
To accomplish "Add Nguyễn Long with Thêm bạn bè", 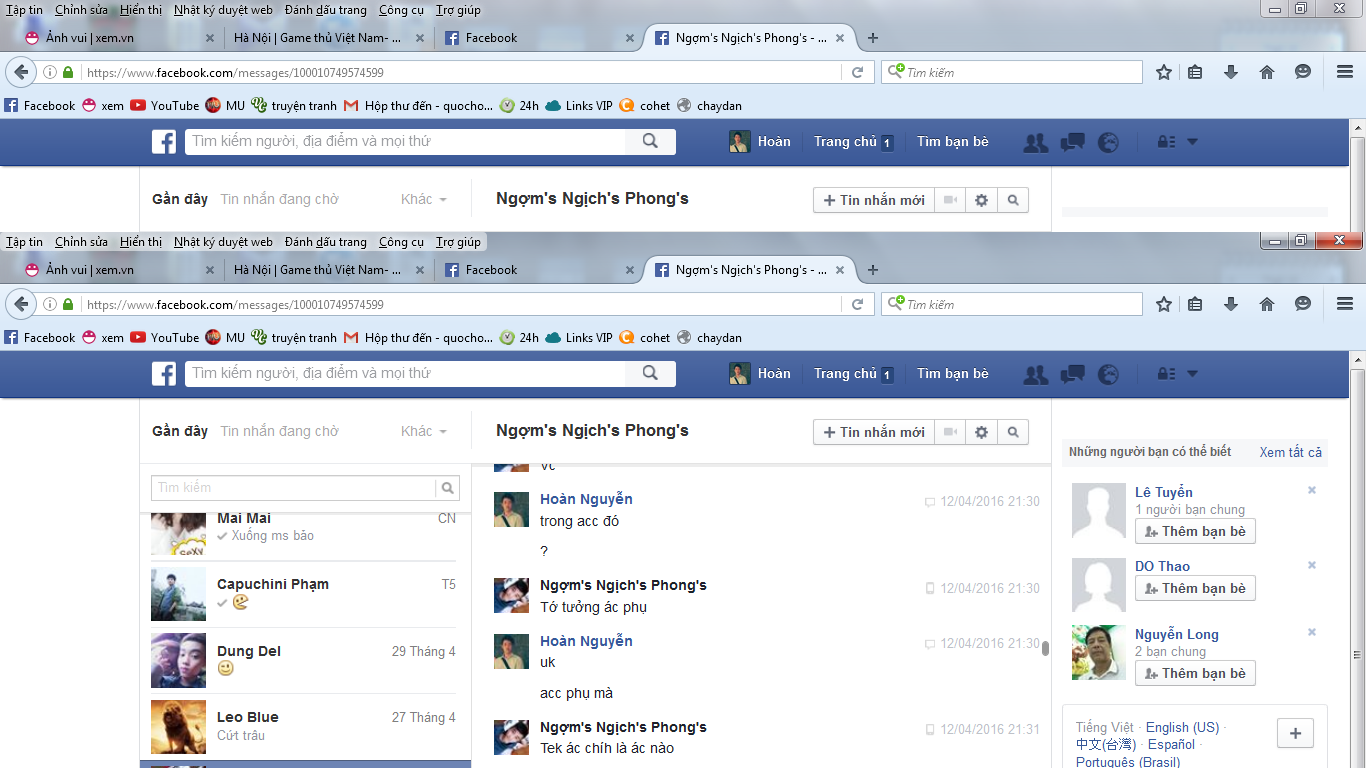I will 1195,673.
